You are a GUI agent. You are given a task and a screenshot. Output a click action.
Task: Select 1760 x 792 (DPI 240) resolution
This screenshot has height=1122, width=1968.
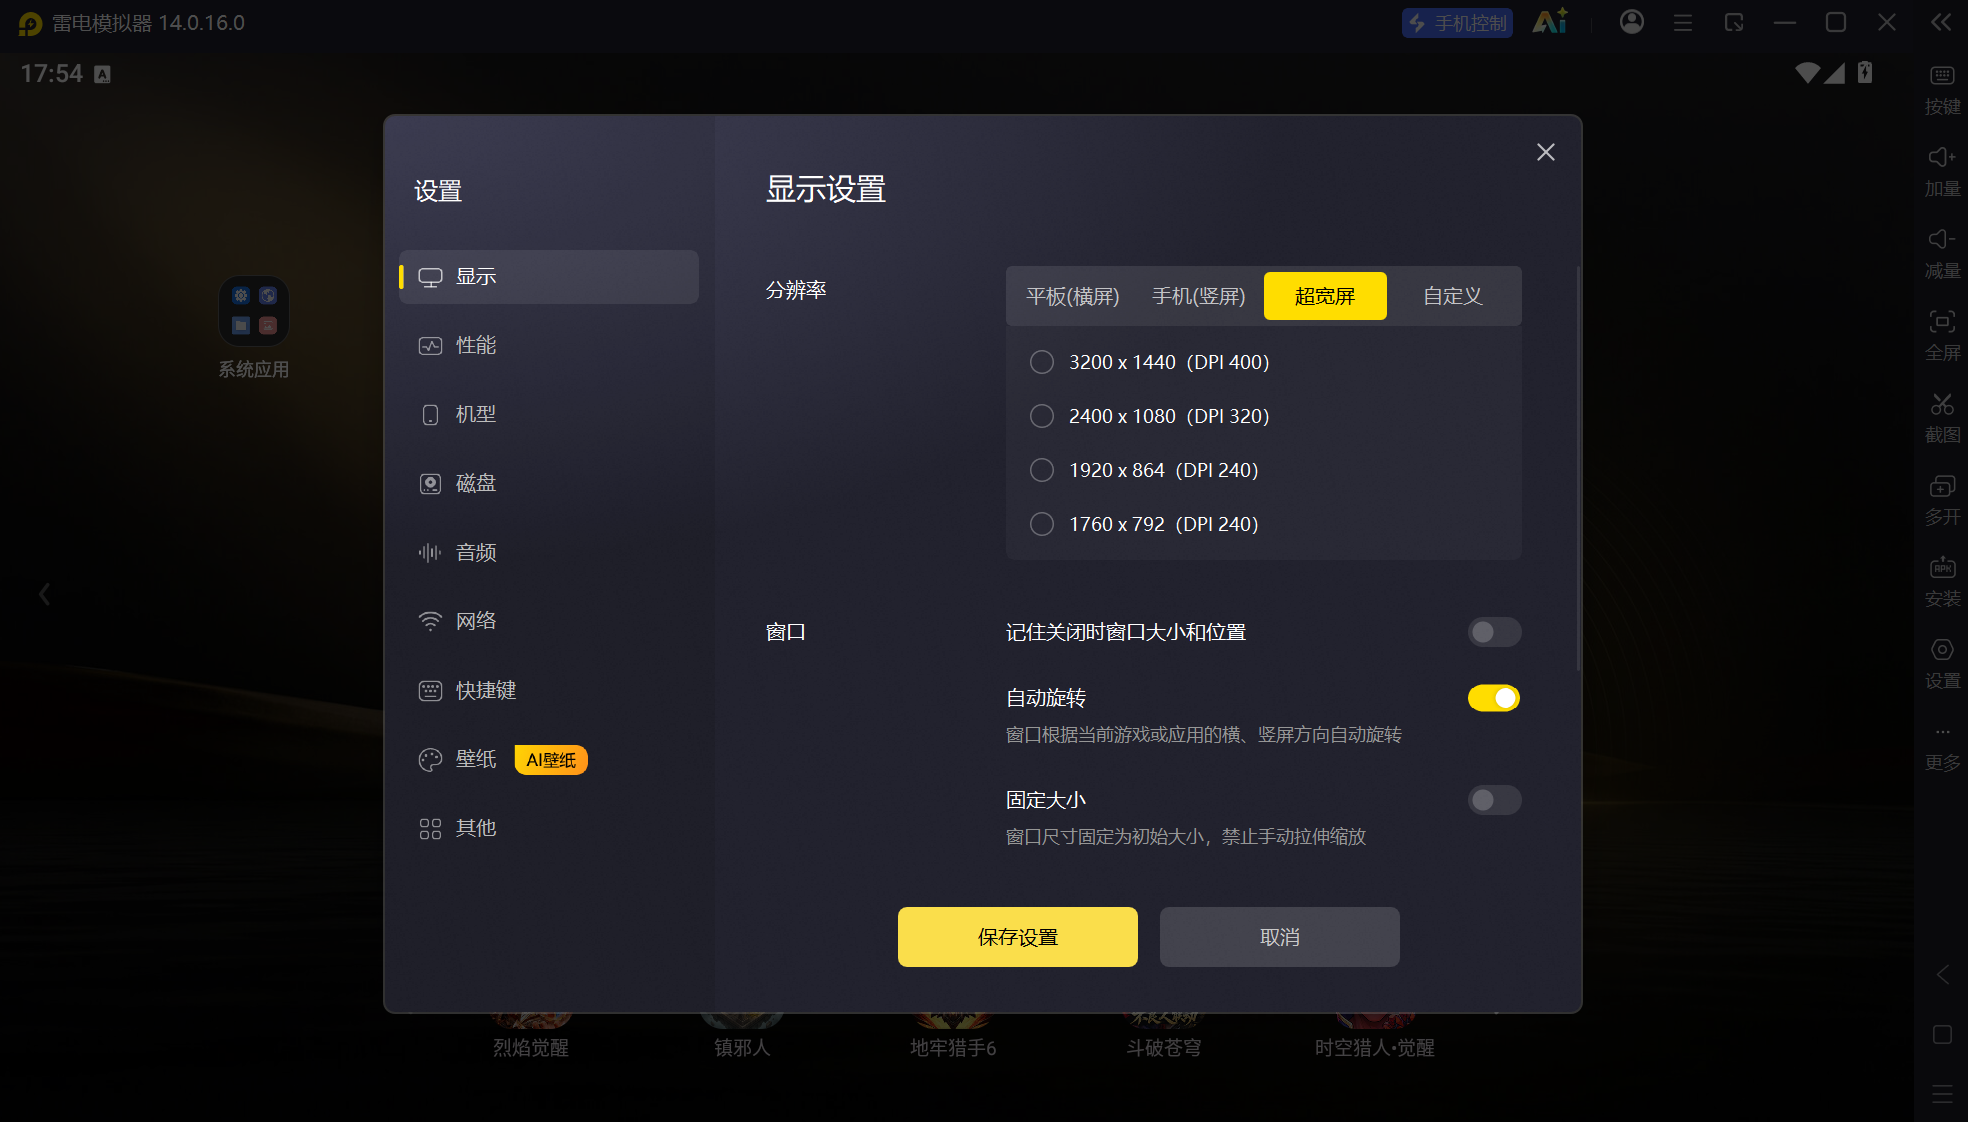click(x=1144, y=524)
